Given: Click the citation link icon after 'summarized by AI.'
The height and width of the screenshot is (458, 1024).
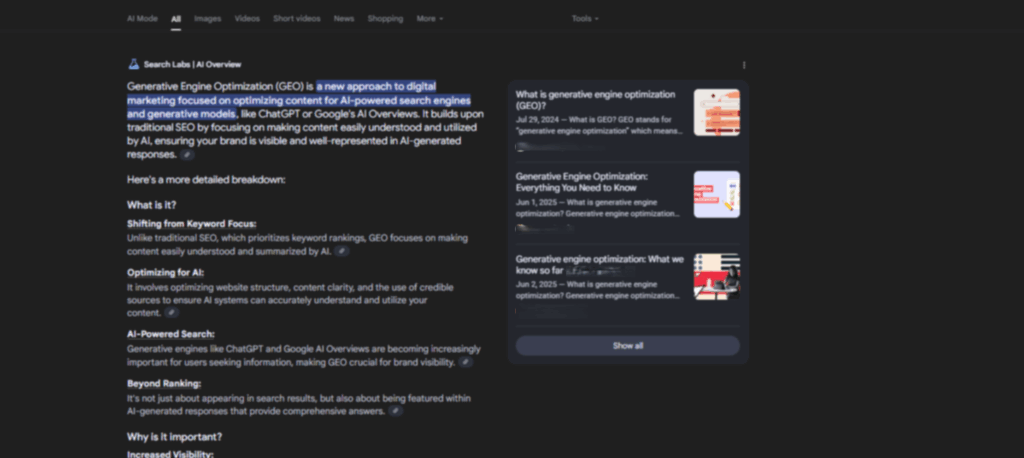Looking at the screenshot, I should [x=342, y=252].
